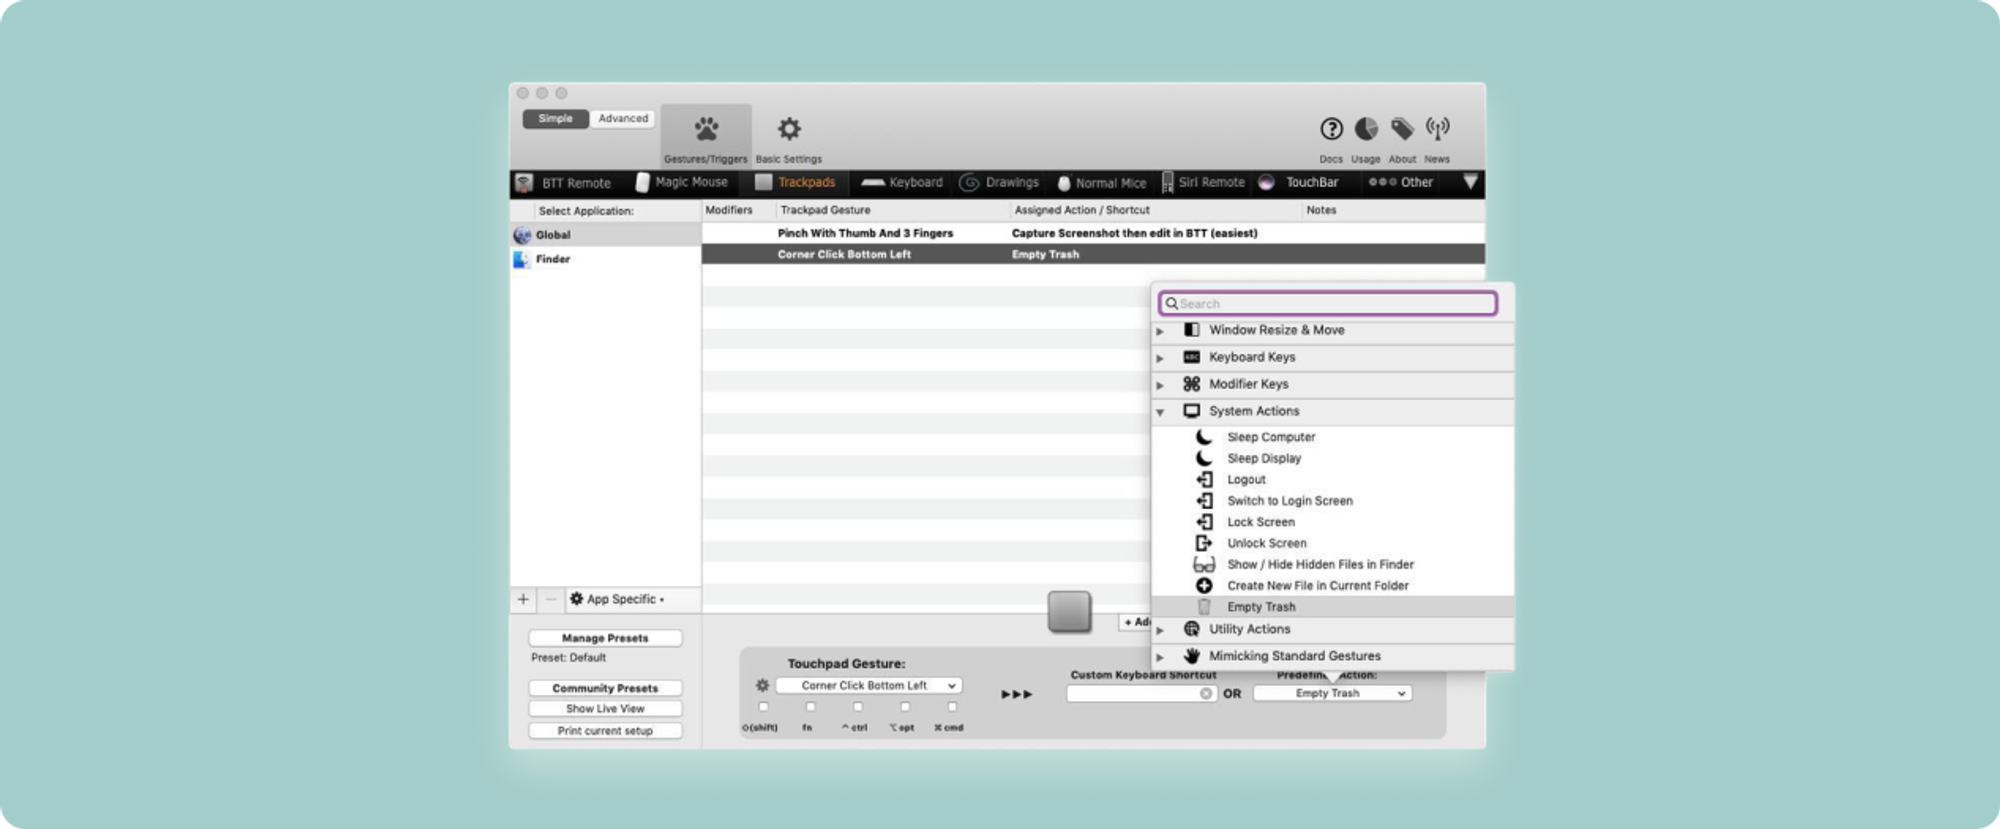Open the Corner Click Bottom Left dropdown
Image resolution: width=2000 pixels, height=829 pixels.
[868, 686]
